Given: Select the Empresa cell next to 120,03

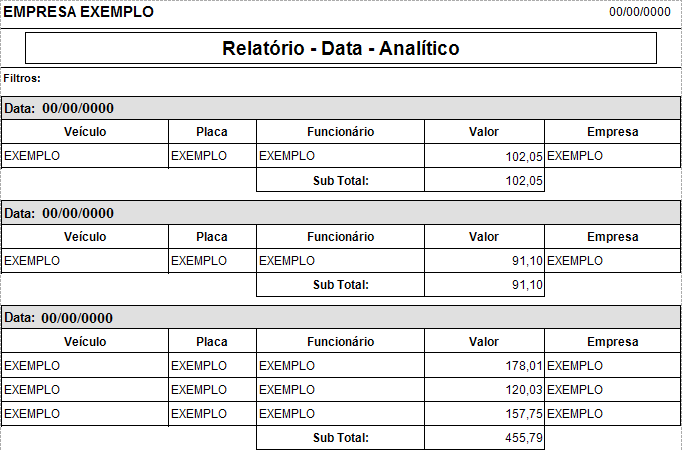Looking at the screenshot, I should coord(612,389).
